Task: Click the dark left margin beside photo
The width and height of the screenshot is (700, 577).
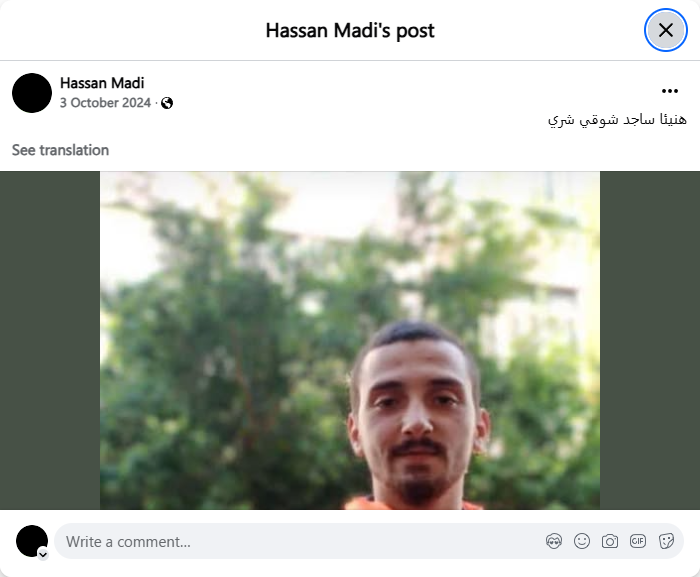Action: [50, 340]
